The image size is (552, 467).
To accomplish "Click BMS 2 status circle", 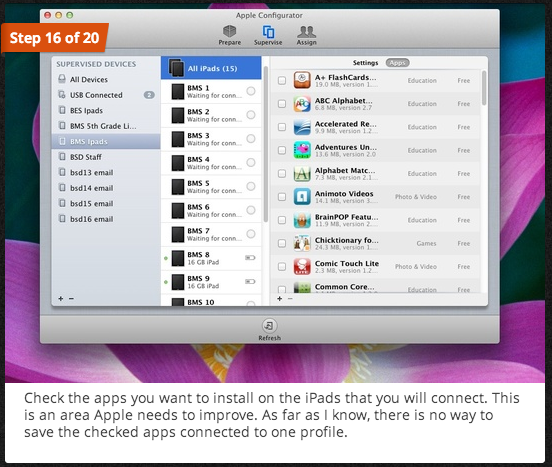I will pyautogui.click(x=251, y=115).
